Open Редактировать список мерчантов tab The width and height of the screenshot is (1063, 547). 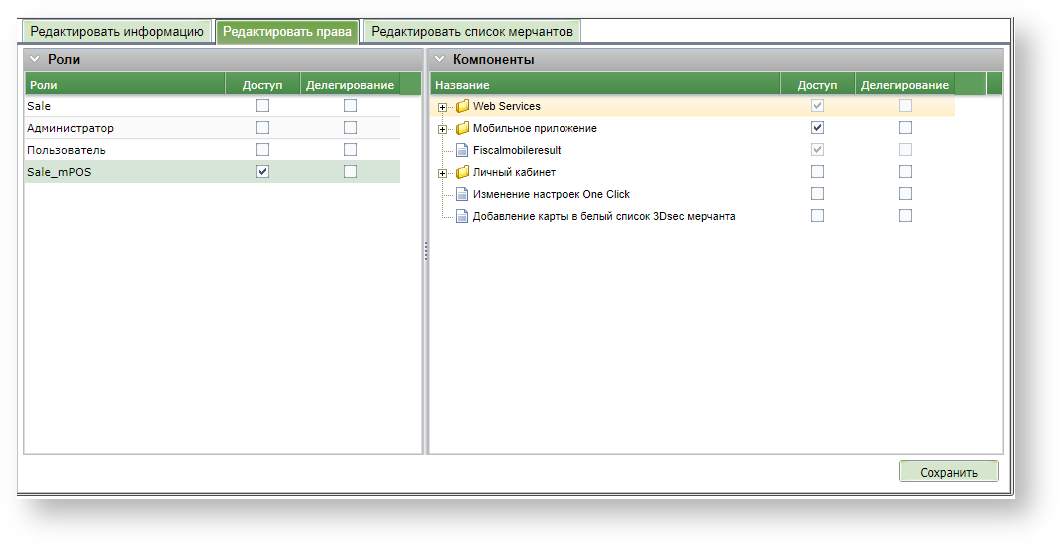(x=472, y=32)
